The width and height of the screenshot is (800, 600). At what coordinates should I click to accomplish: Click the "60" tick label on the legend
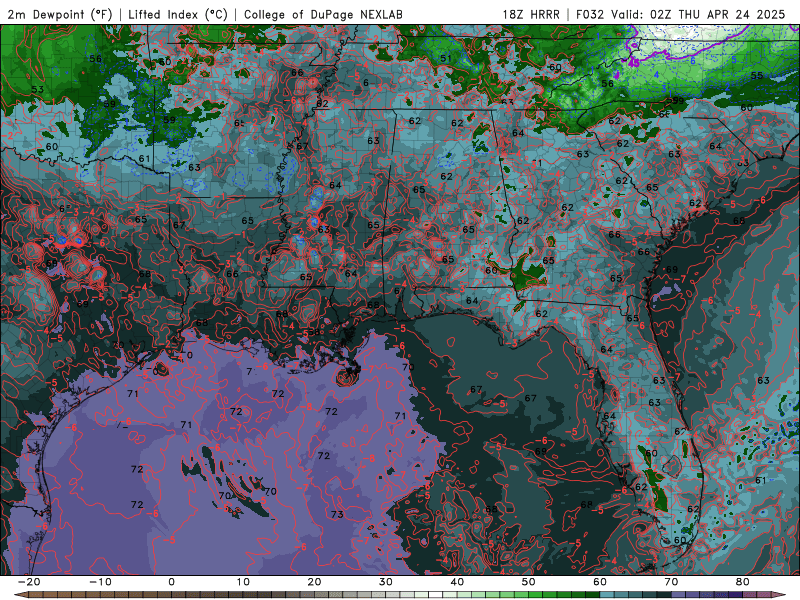tap(600, 582)
